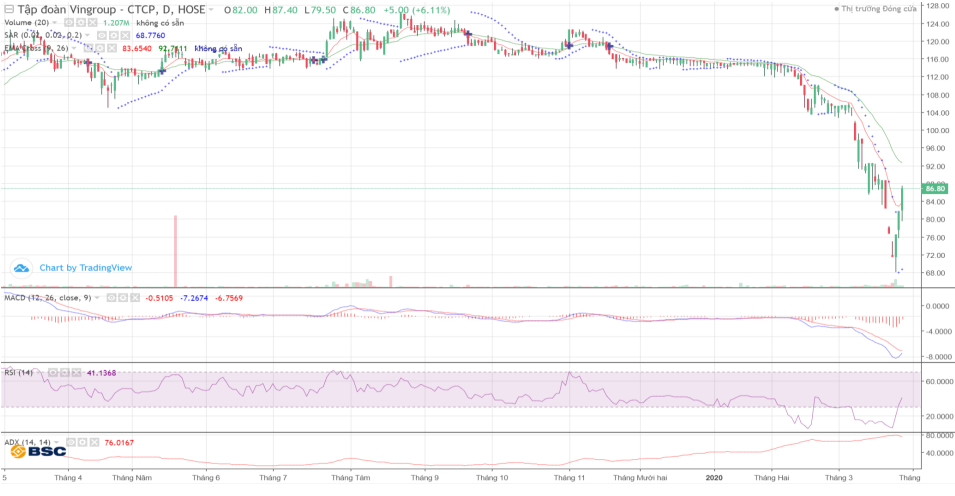
Task: Open the SAR indicator dropdown arrow
Action: (x=89, y=35)
